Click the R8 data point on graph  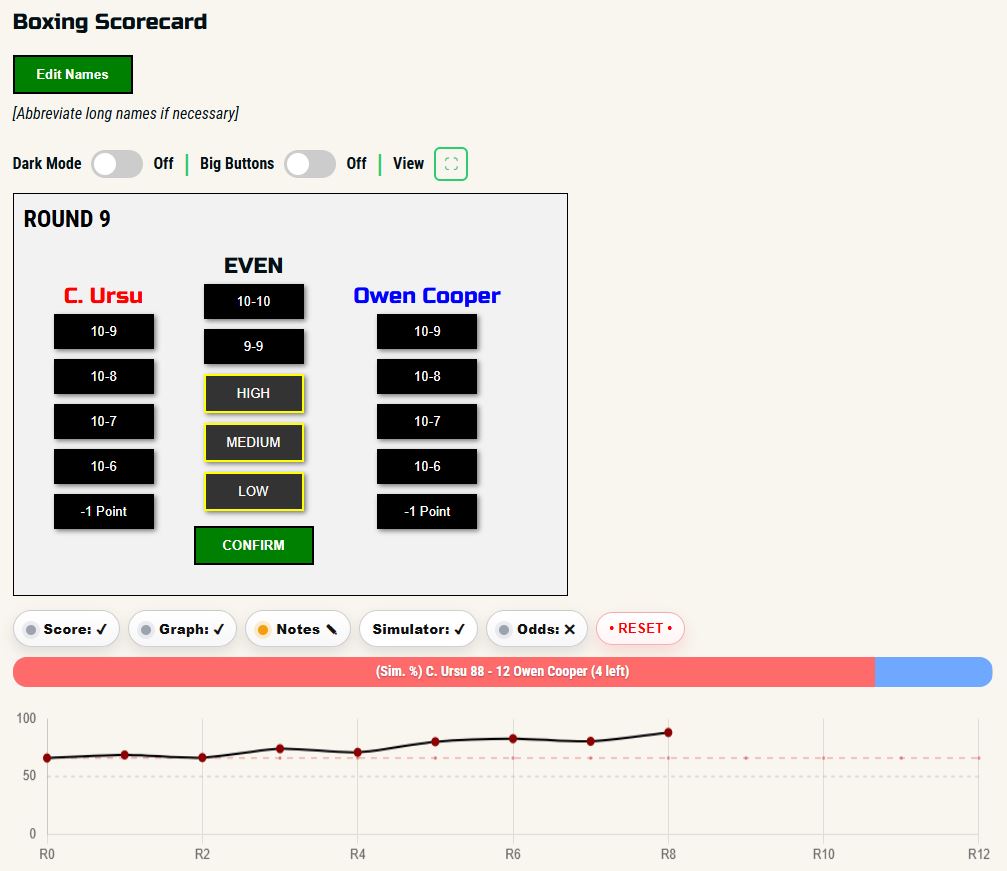tap(668, 732)
